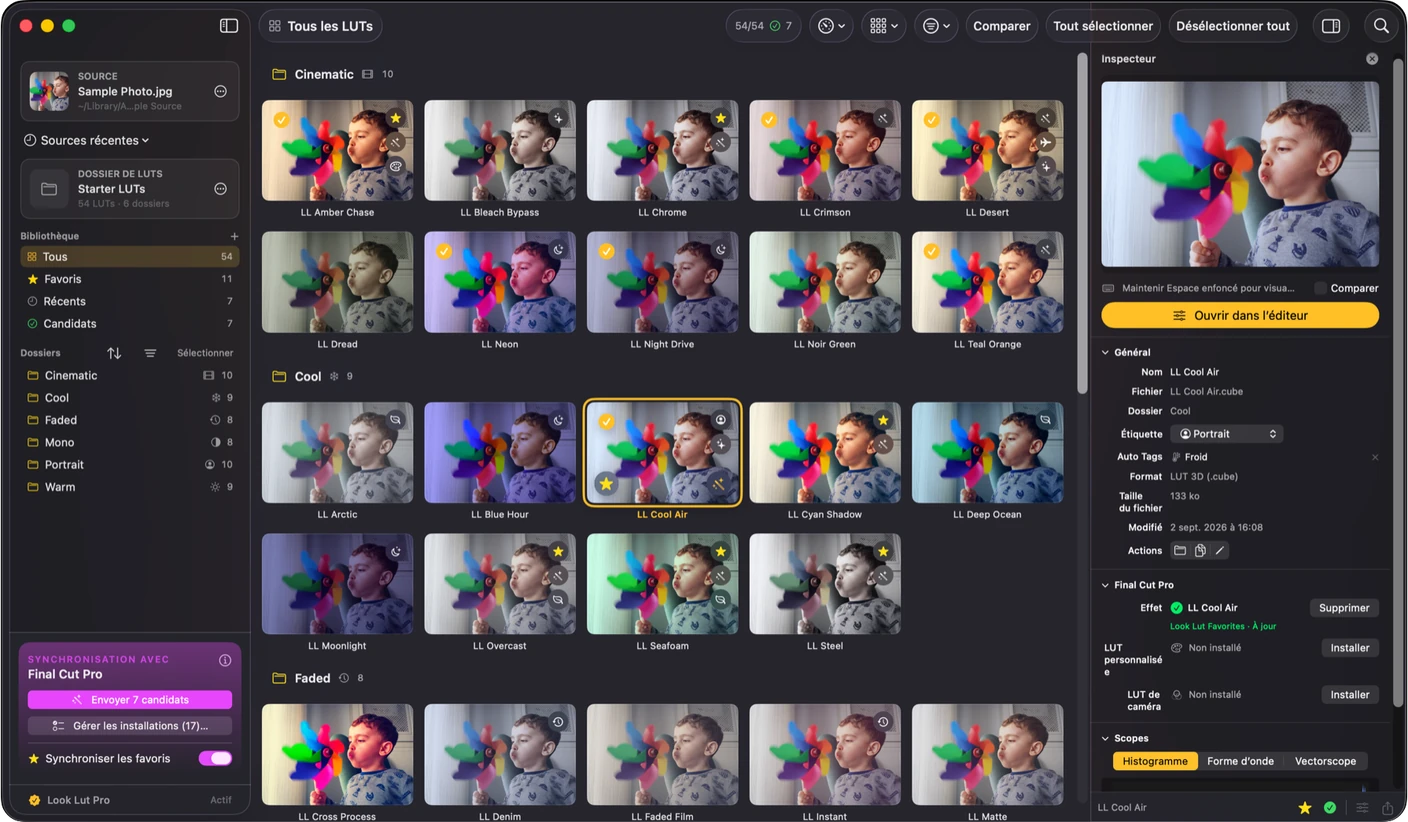
Task: Uncheck the LL Amber Chase candidate checkmark
Action: (x=281, y=119)
